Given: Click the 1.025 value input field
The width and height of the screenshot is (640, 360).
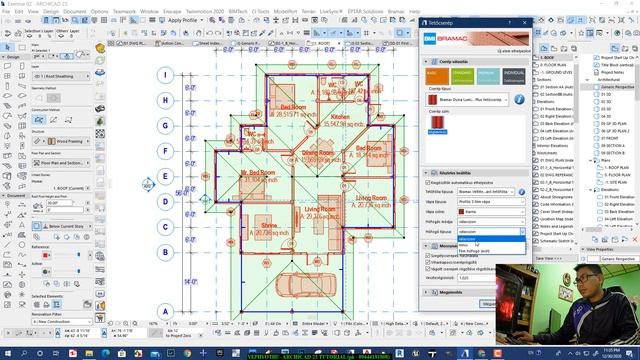Looking at the screenshot, I should (476, 278).
